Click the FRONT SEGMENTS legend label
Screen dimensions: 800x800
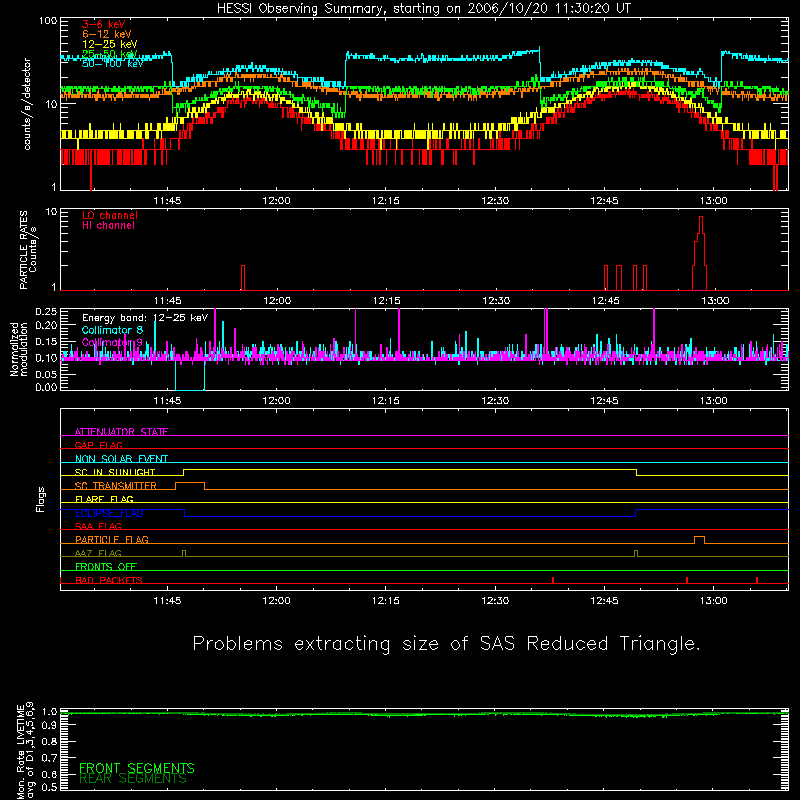pyautogui.click(x=137, y=768)
